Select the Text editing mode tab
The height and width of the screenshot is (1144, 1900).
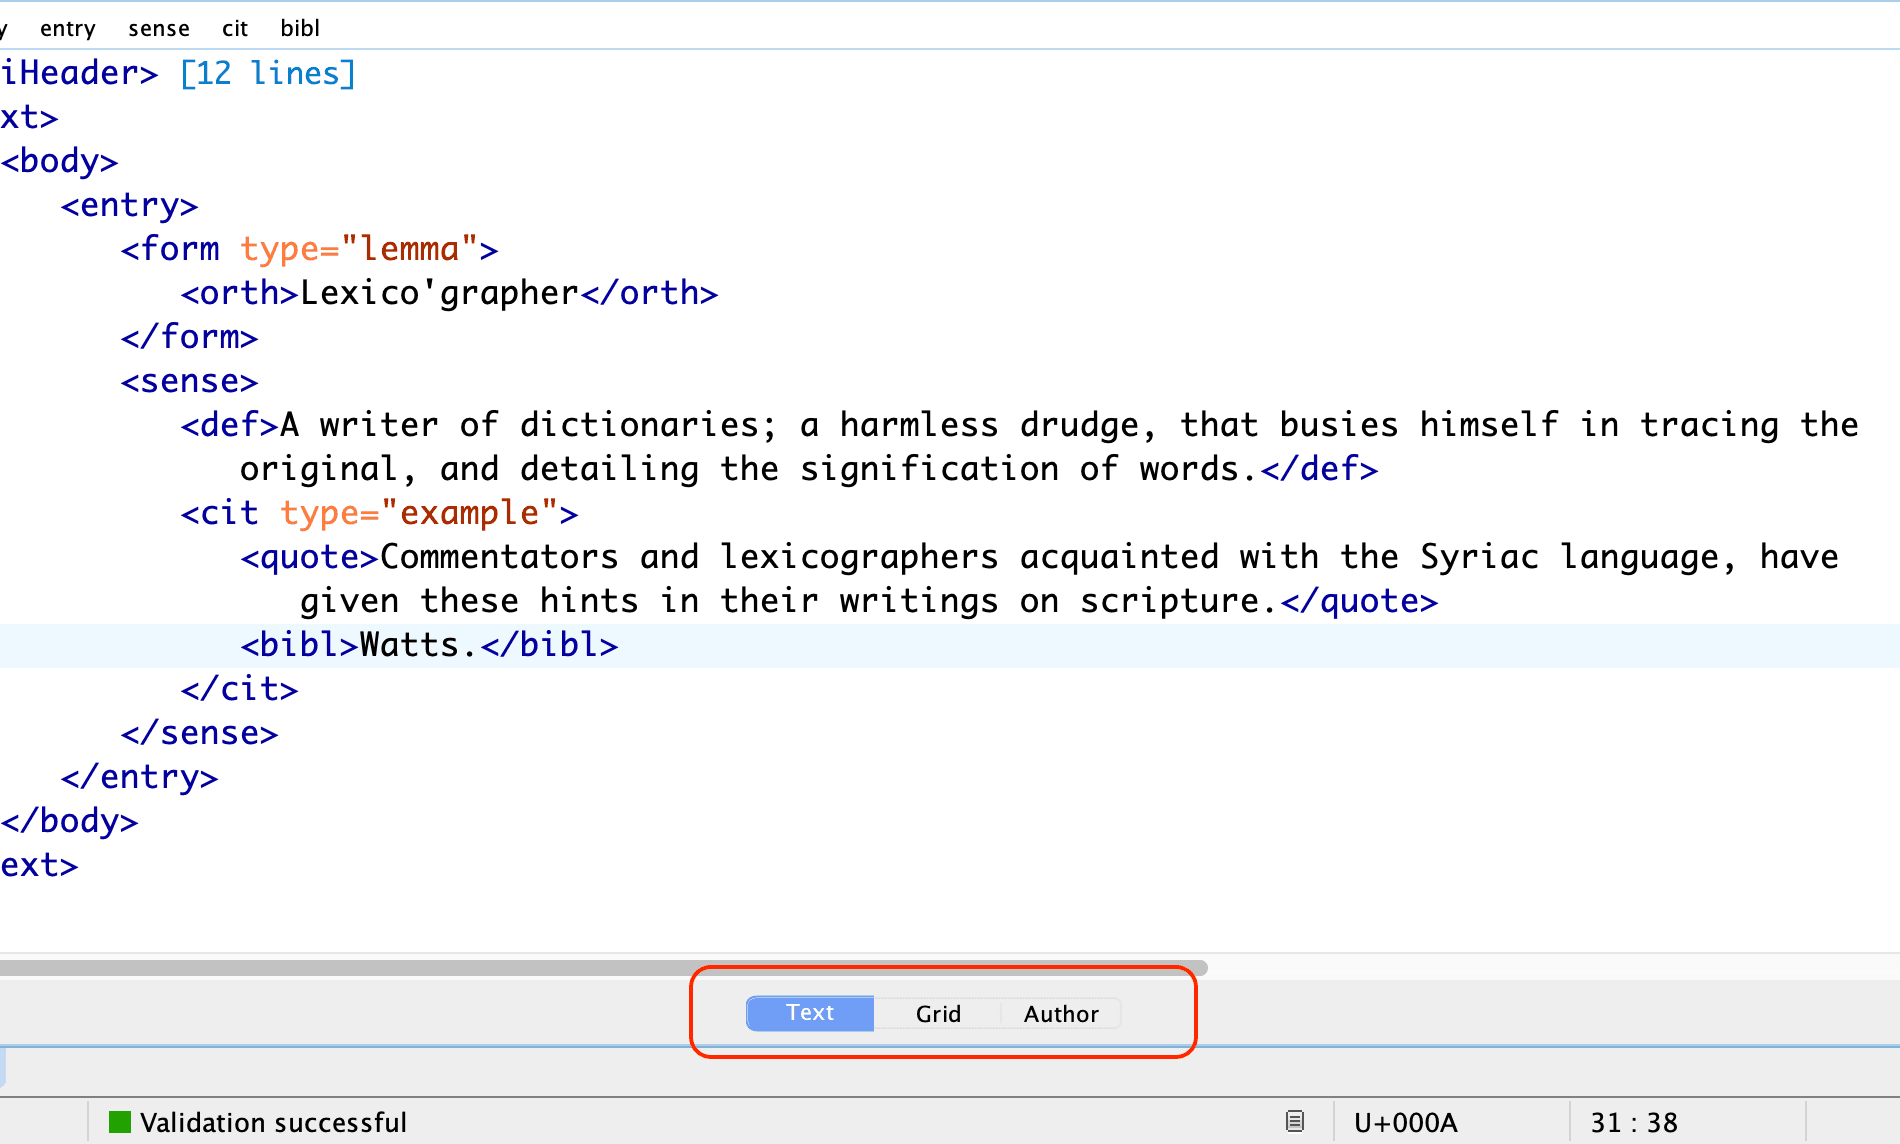pyautogui.click(x=810, y=1013)
